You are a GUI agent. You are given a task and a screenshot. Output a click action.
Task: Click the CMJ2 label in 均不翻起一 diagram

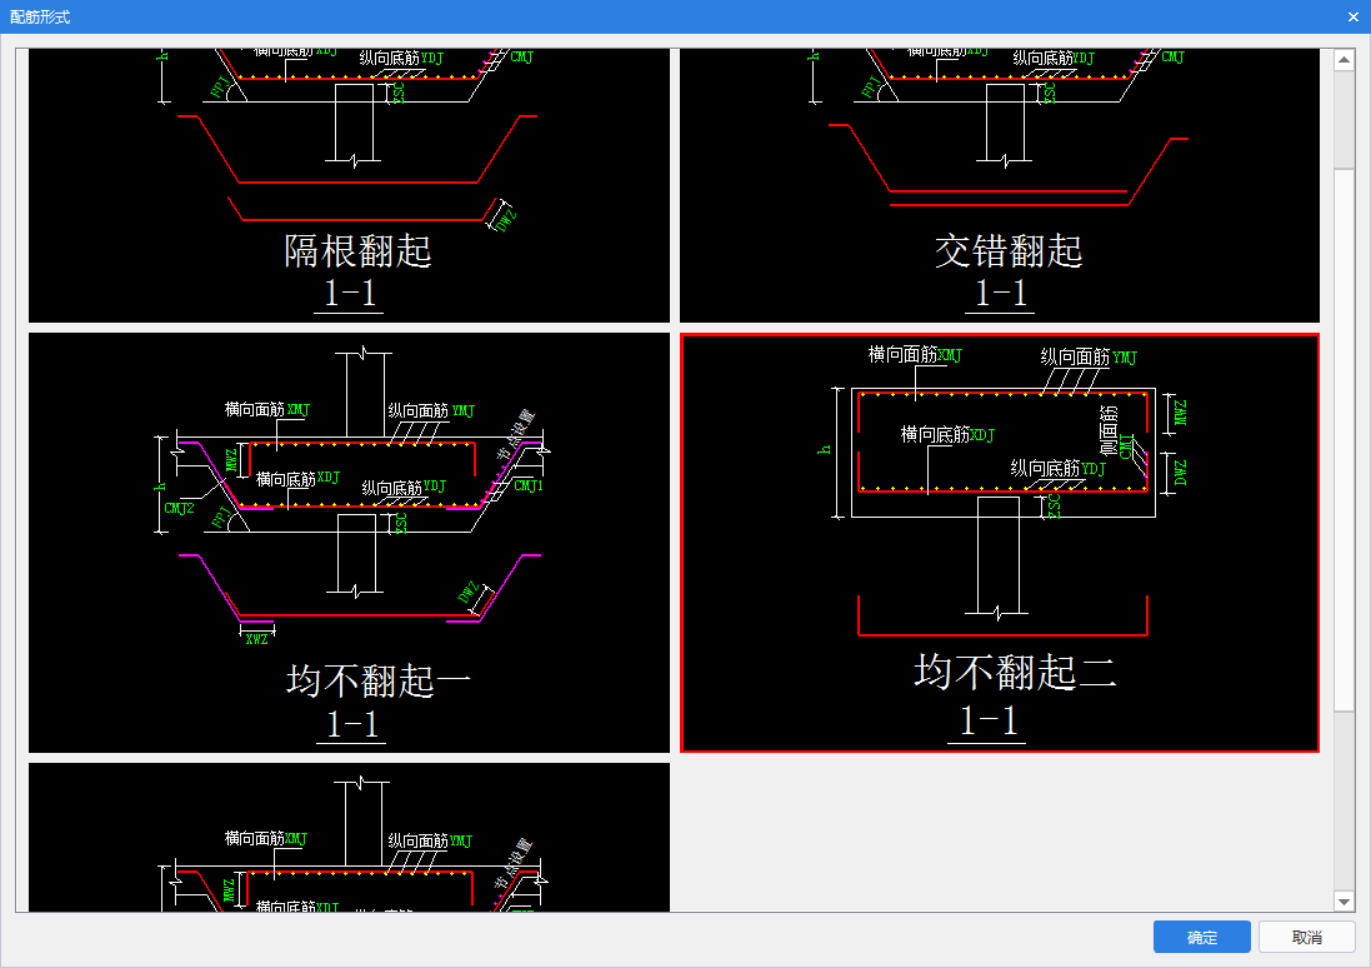[179, 508]
